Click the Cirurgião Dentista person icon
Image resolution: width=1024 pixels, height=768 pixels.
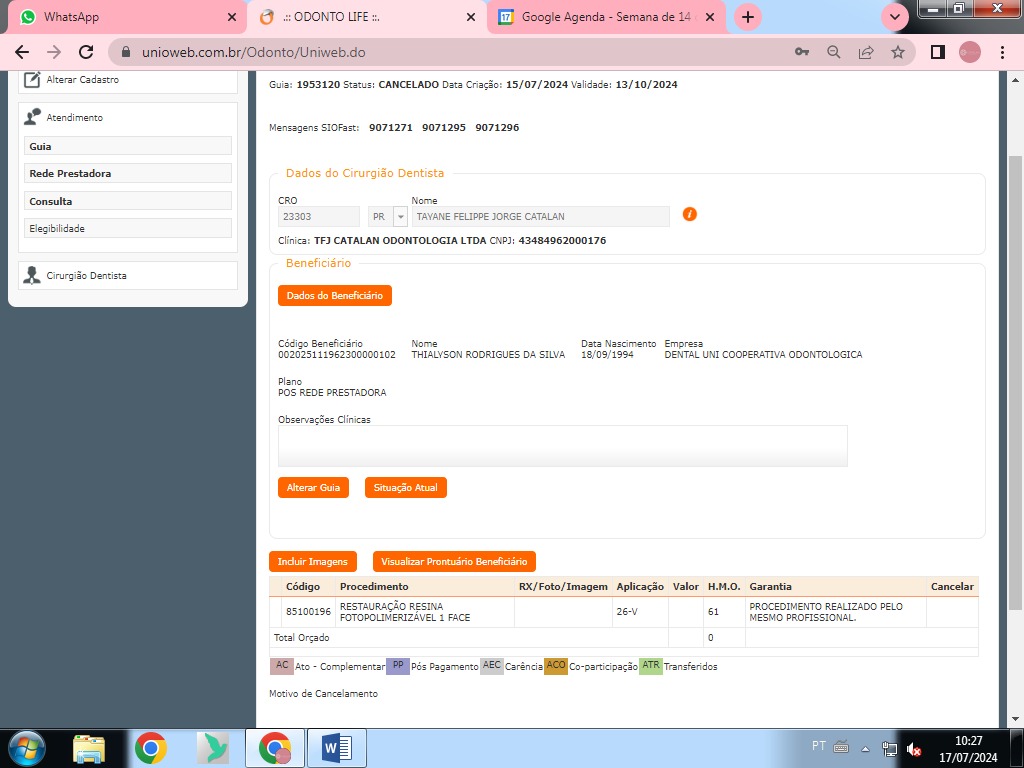point(33,276)
